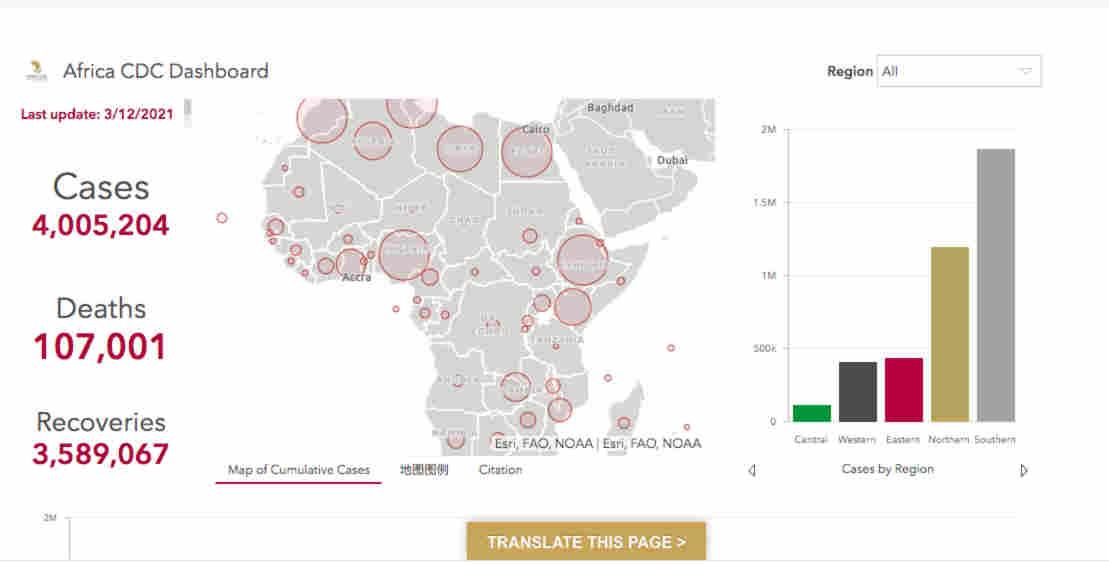The image size is (1109, 564).
Task: Click the Western axis label
Action: click(x=857, y=439)
